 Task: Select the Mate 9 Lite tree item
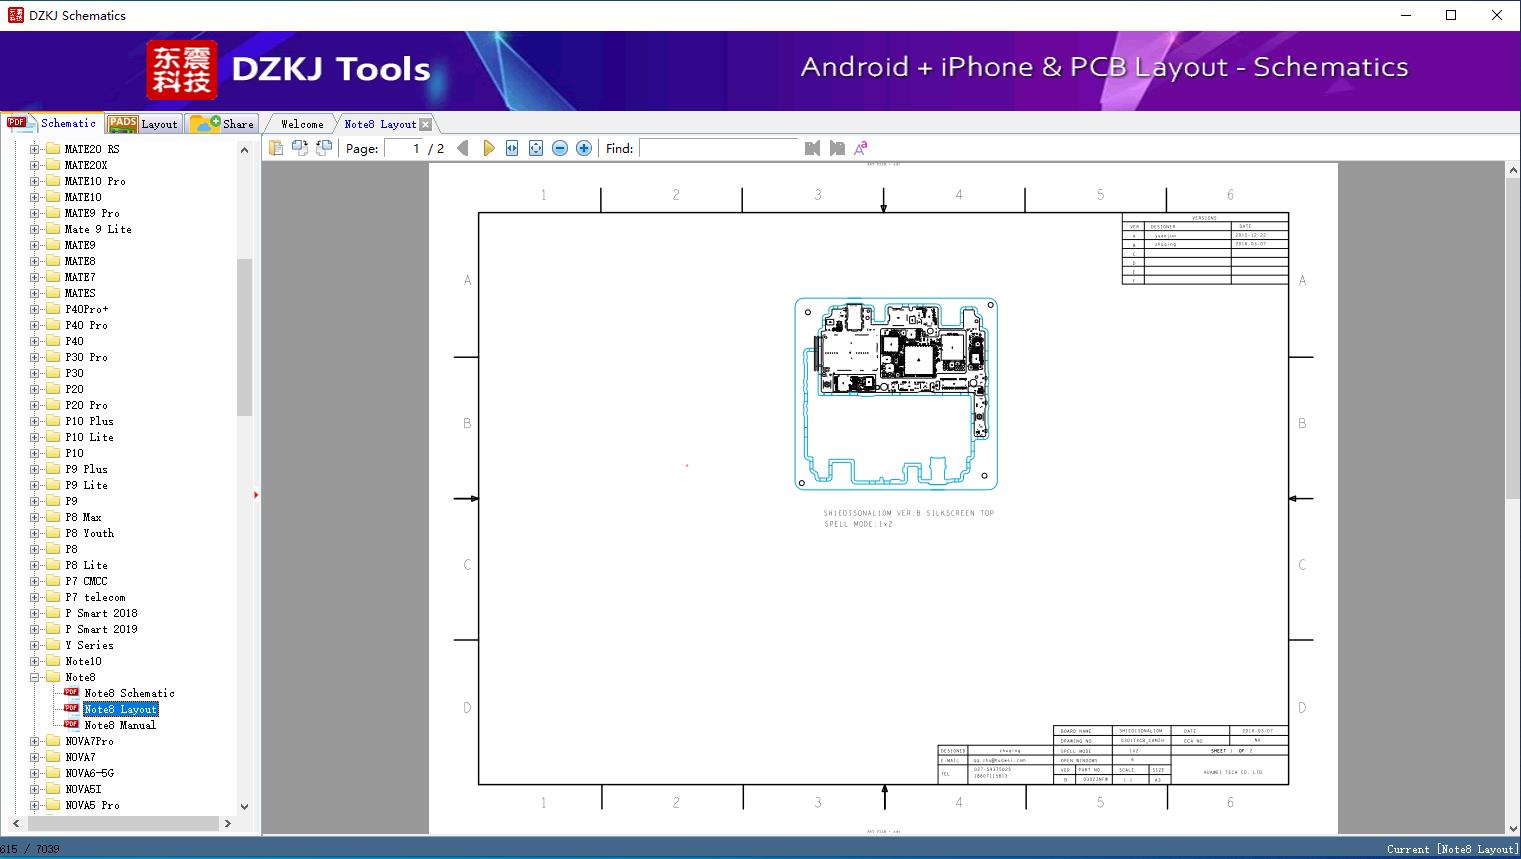pyautogui.click(x=98, y=229)
